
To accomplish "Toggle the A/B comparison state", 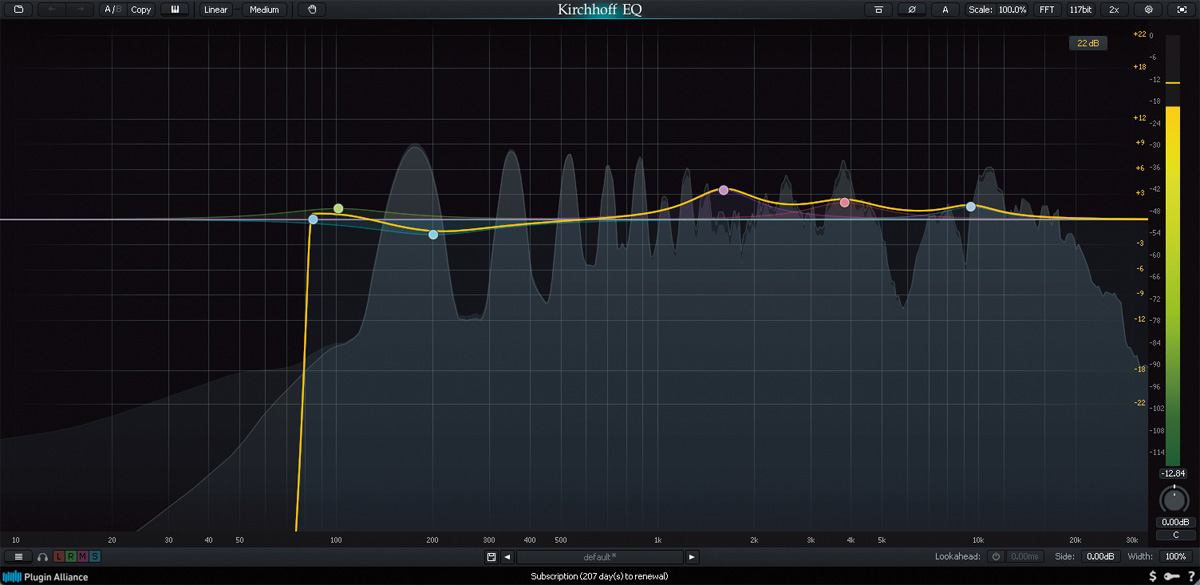I will coord(113,9).
